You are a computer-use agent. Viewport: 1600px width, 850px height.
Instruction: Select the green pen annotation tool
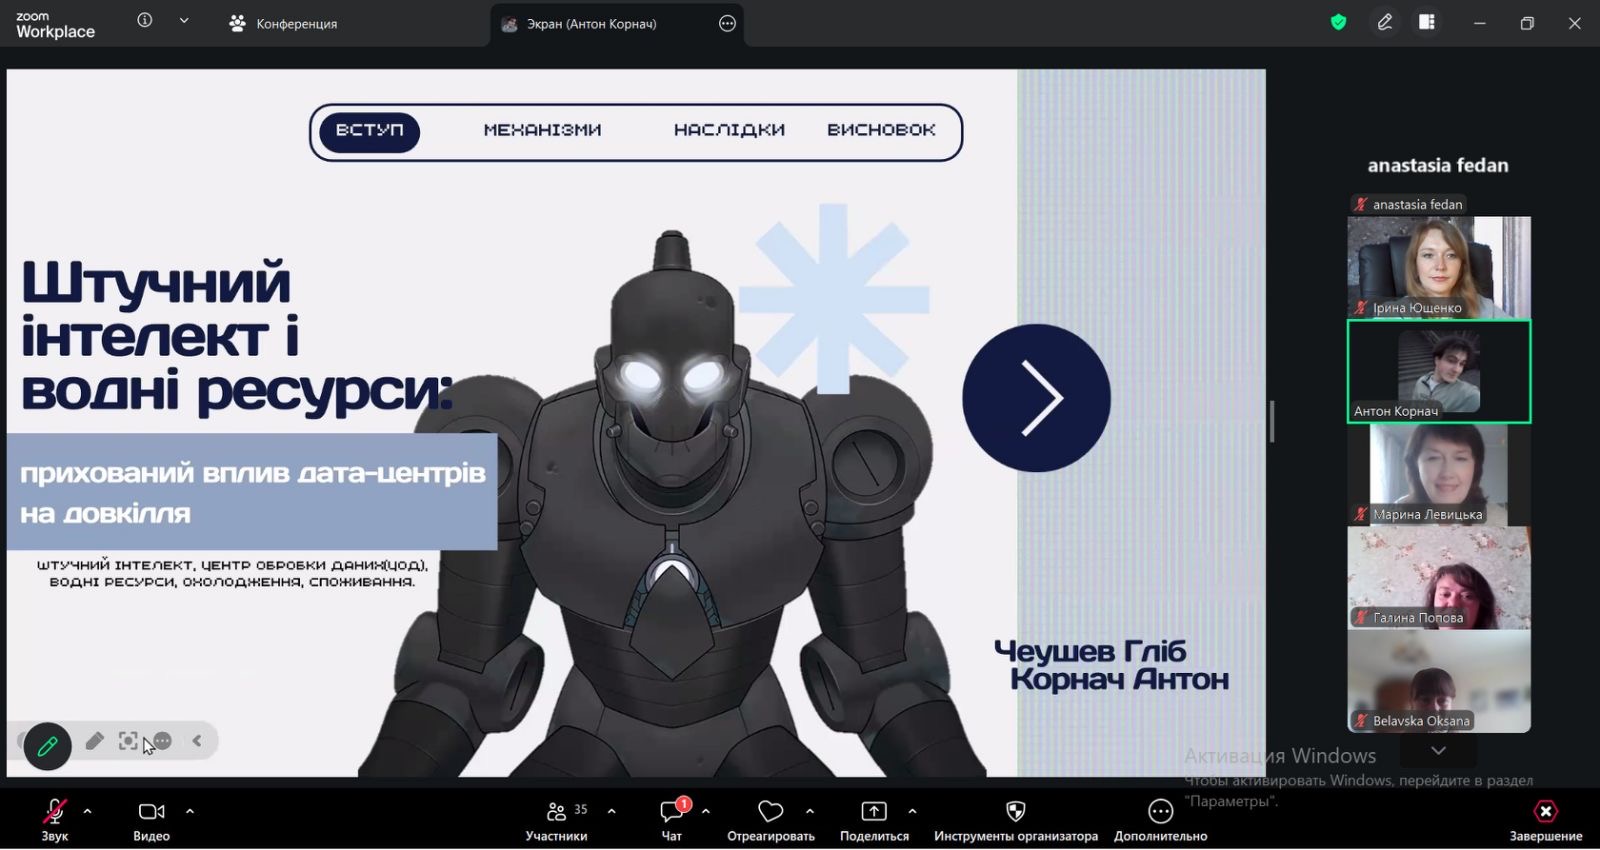(47, 745)
